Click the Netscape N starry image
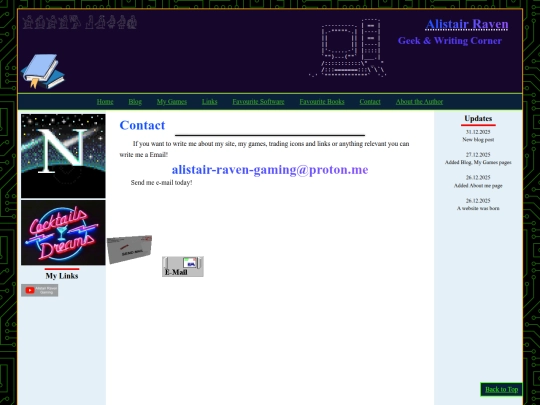Screen dimensions: 540x405 click(63, 156)
